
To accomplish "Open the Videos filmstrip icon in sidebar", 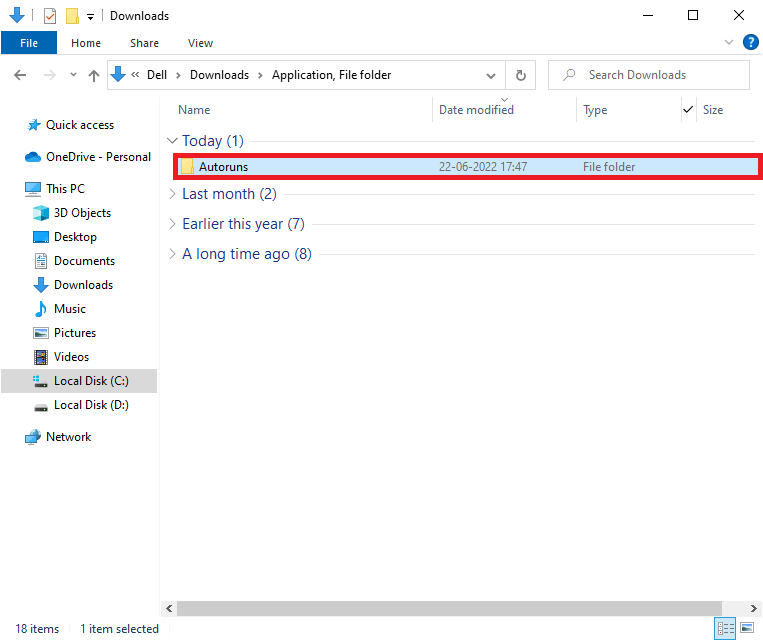I will pos(41,357).
